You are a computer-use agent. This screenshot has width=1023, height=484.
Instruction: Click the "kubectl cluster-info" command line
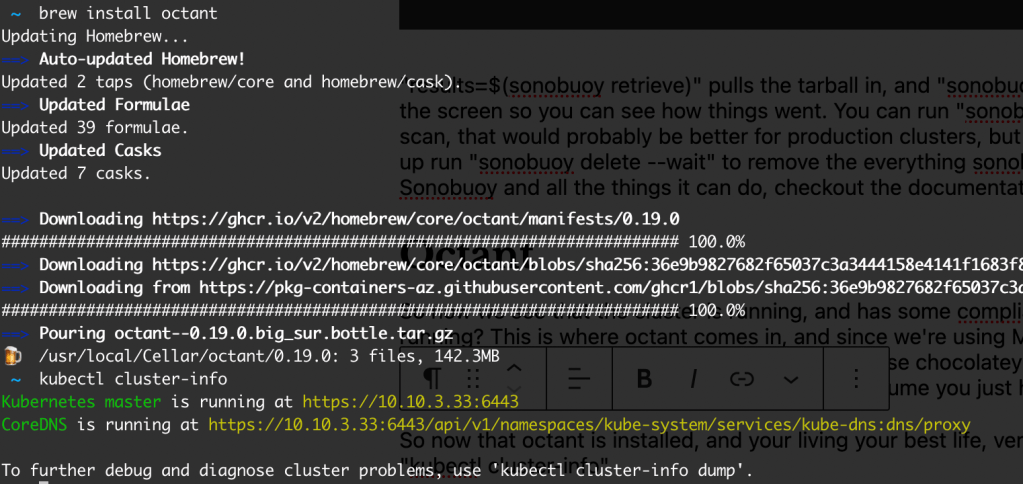tap(133, 379)
